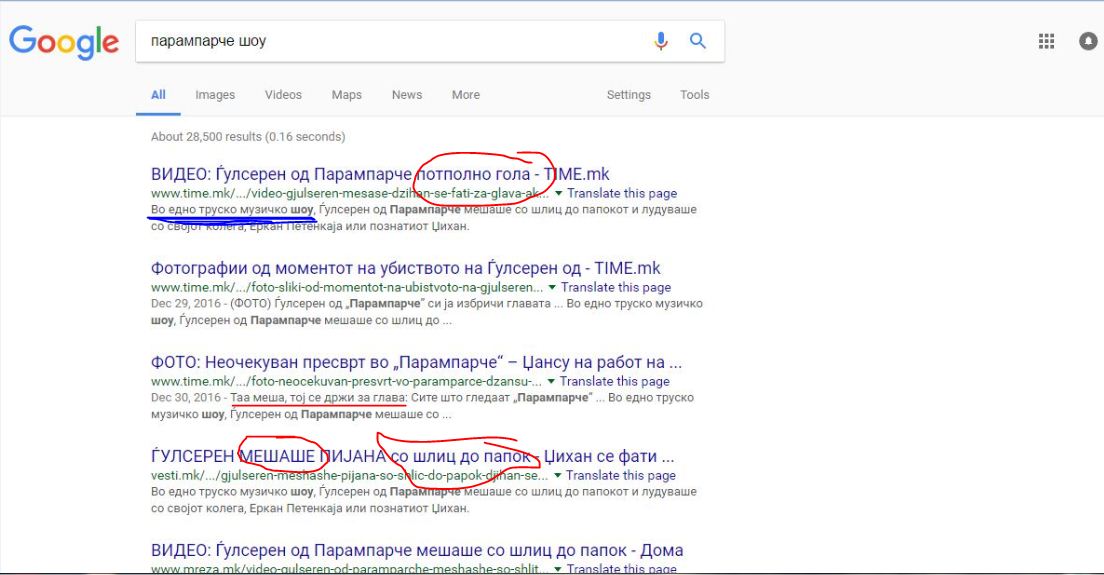The width and height of the screenshot is (1104, 575).
Task: Click the blue magnifier search button
Action: click(x=698, y=41)
